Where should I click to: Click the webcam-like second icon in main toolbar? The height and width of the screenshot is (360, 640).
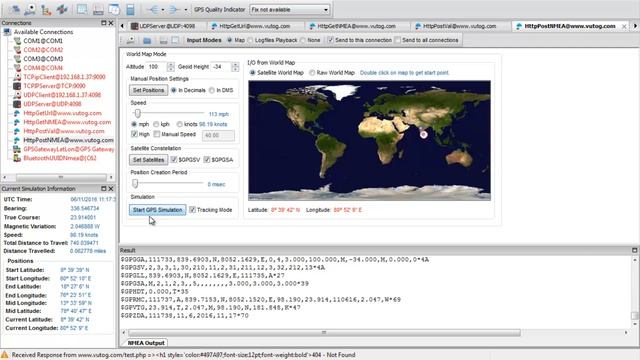(x=30, y=9)
